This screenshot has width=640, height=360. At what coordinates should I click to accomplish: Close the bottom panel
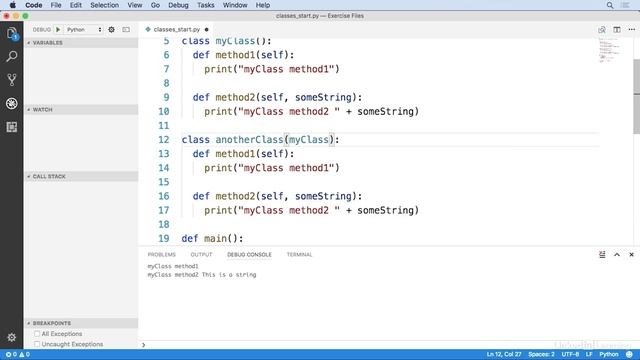(631, 254)
